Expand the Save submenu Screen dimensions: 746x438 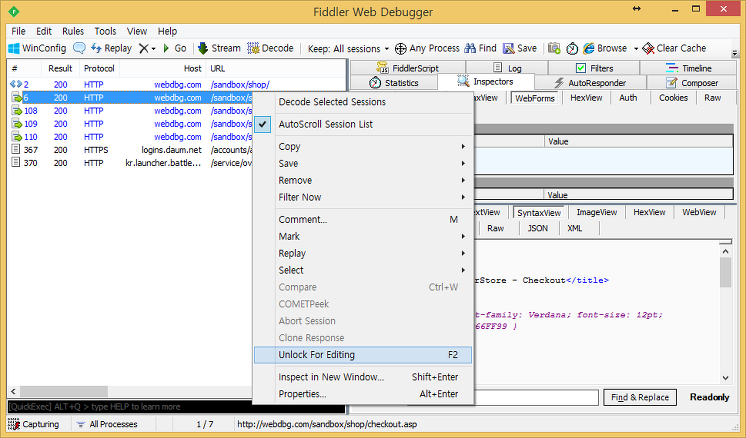coord(363,163)
